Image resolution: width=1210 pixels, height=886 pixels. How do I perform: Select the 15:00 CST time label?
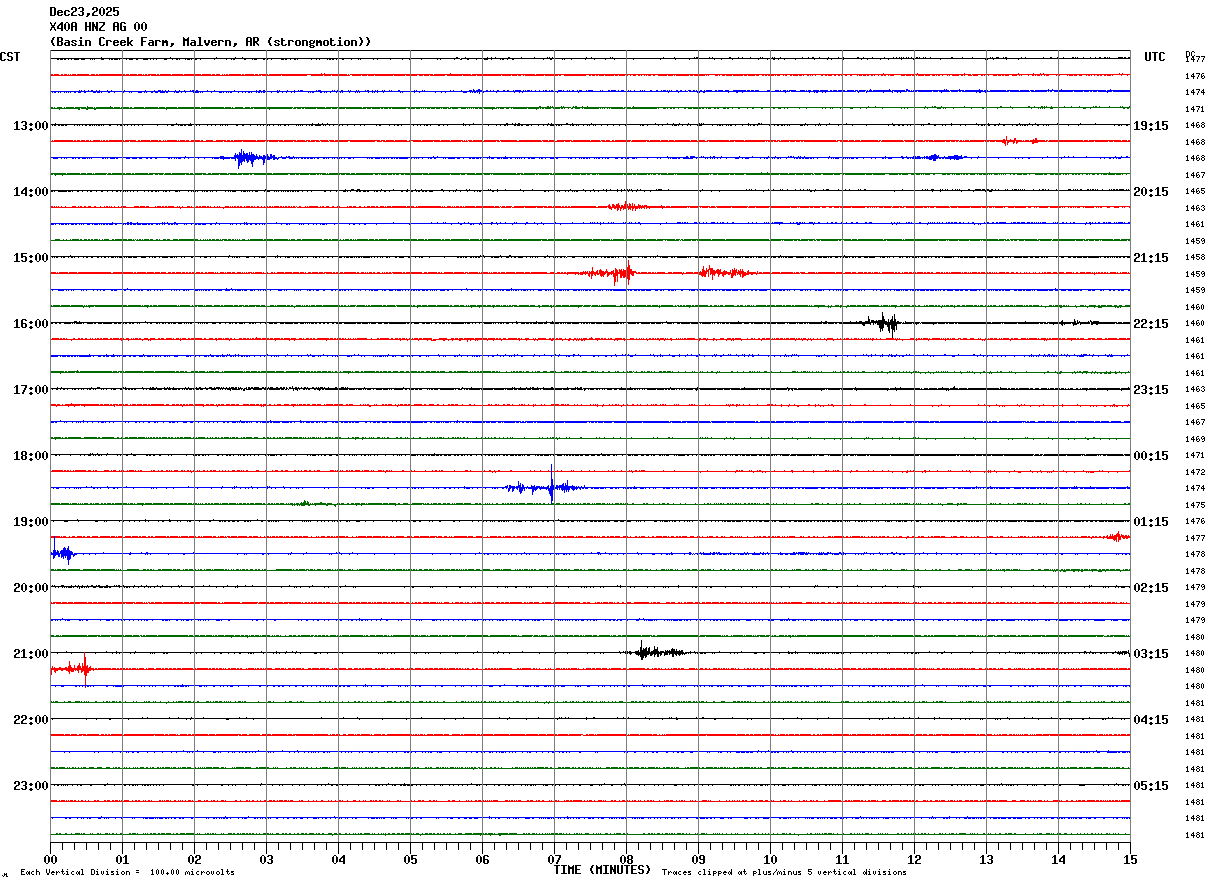pos(30,258)
